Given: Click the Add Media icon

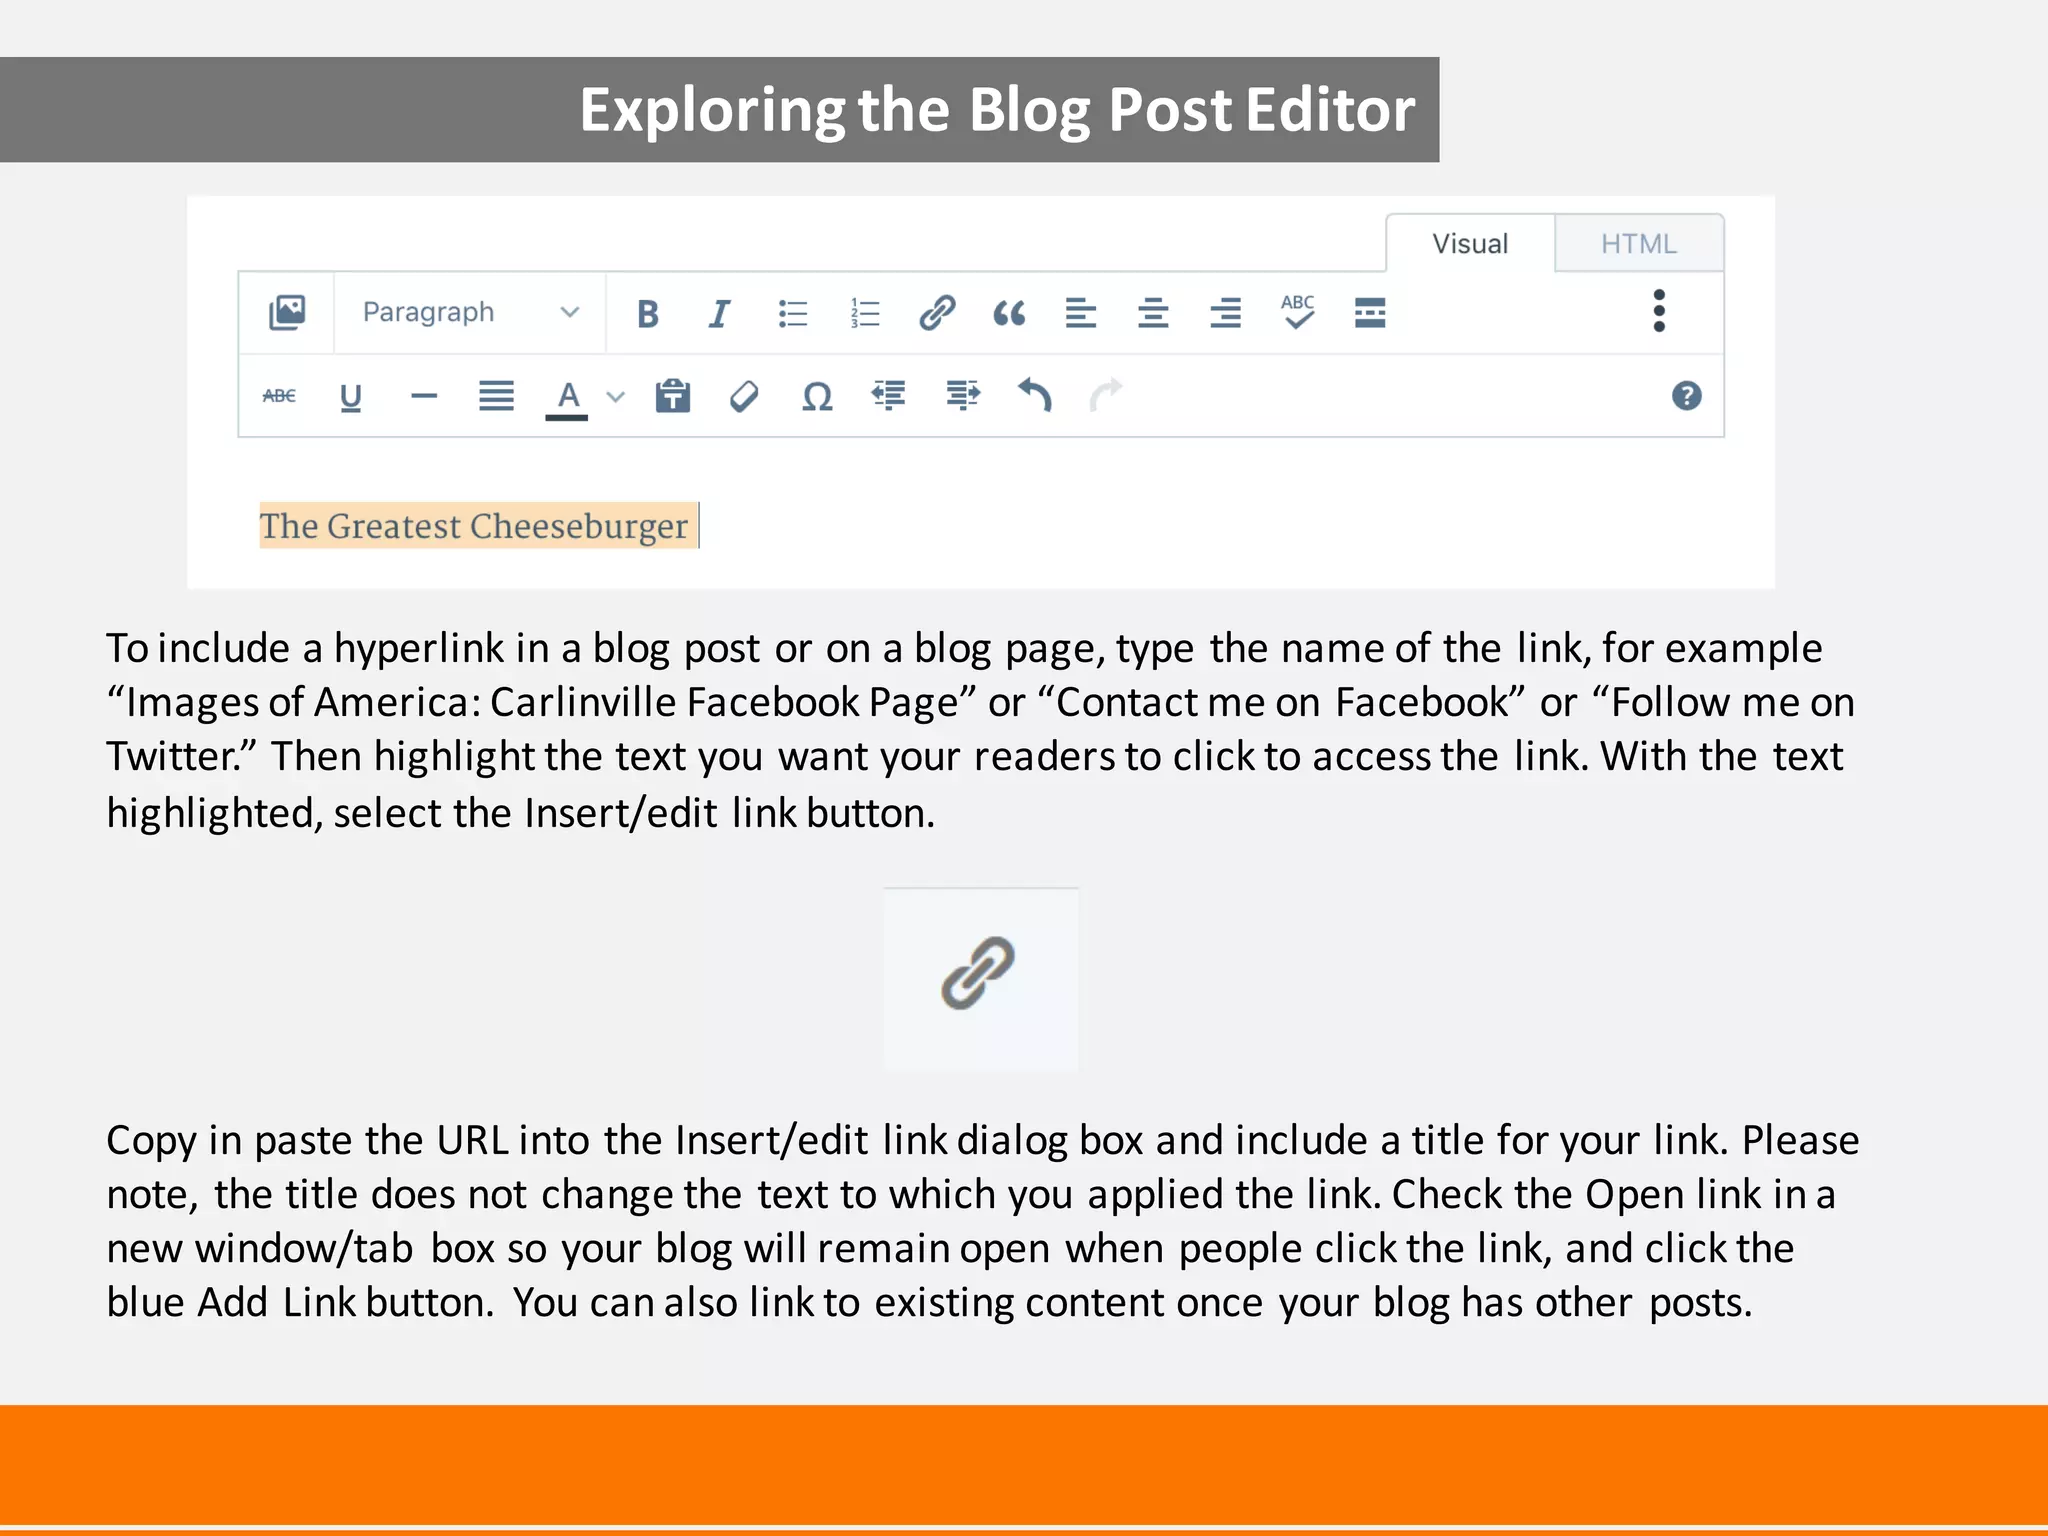Looking at the screenshot, I should [287, 312].
